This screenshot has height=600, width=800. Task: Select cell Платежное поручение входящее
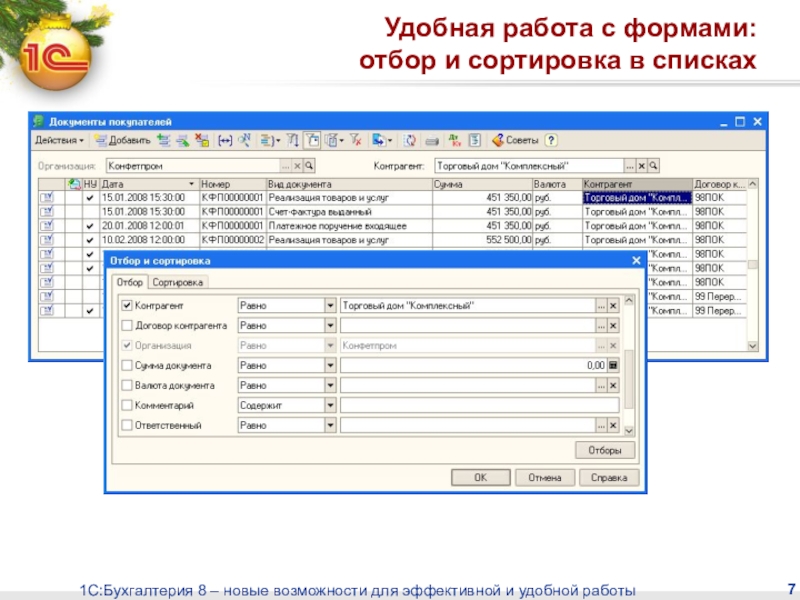pos(349,226)
